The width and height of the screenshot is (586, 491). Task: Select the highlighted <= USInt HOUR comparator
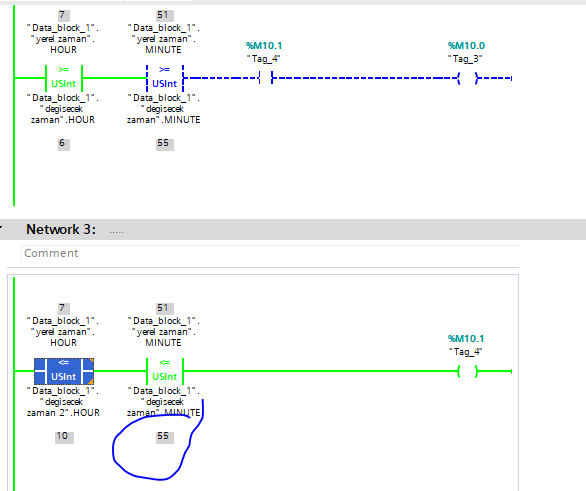[64, 371]
